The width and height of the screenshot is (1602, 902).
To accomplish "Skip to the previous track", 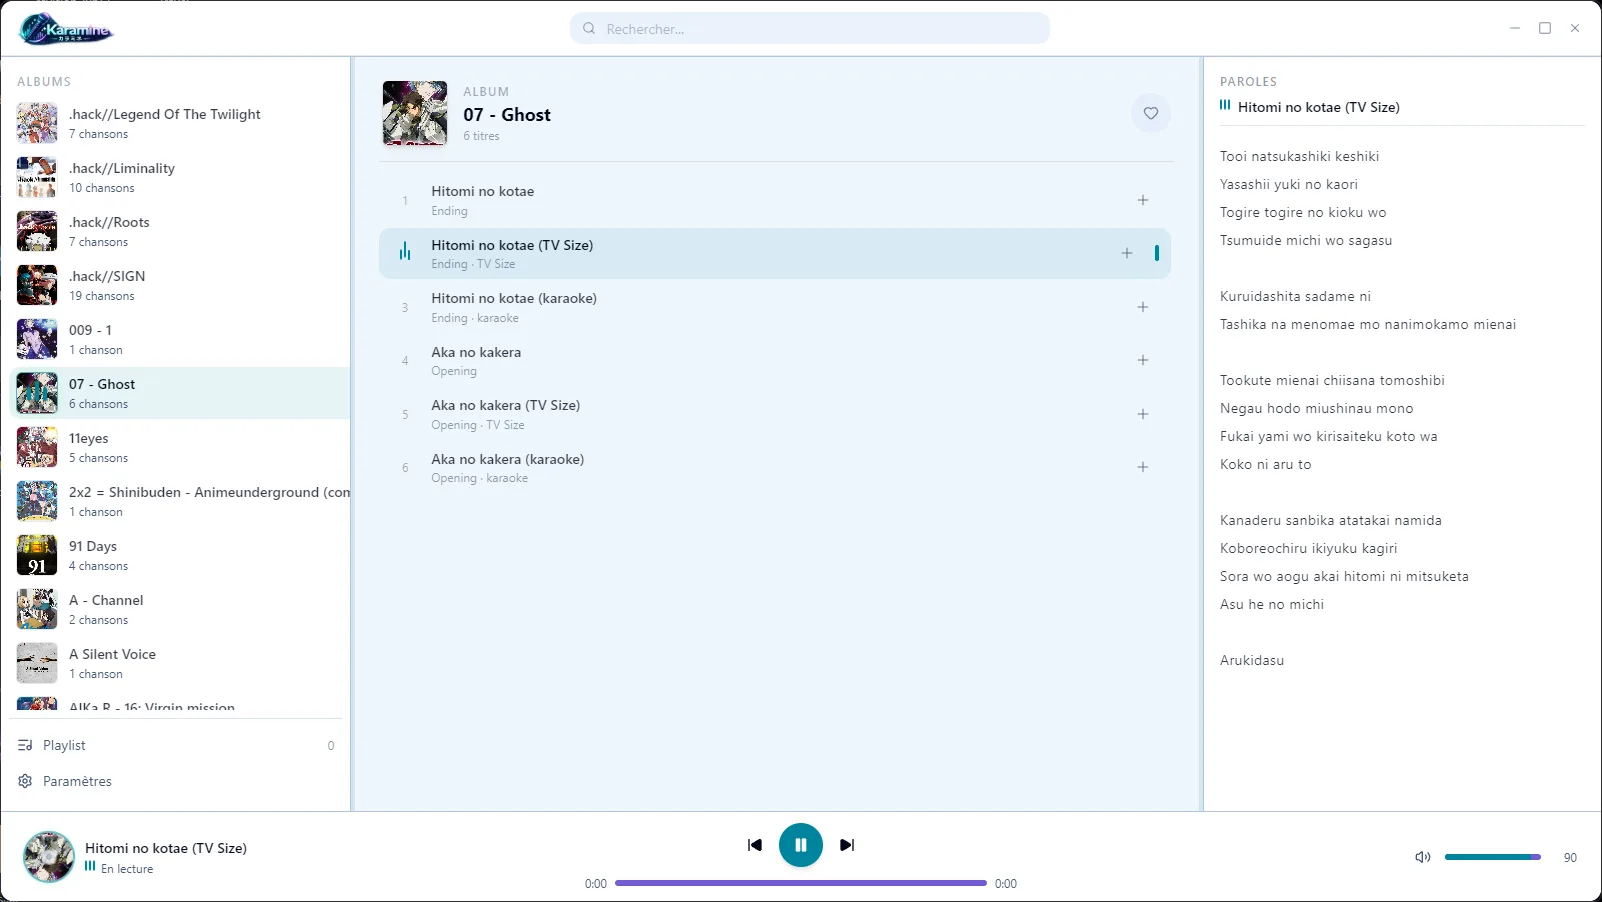I will click(x=755, y=845).
